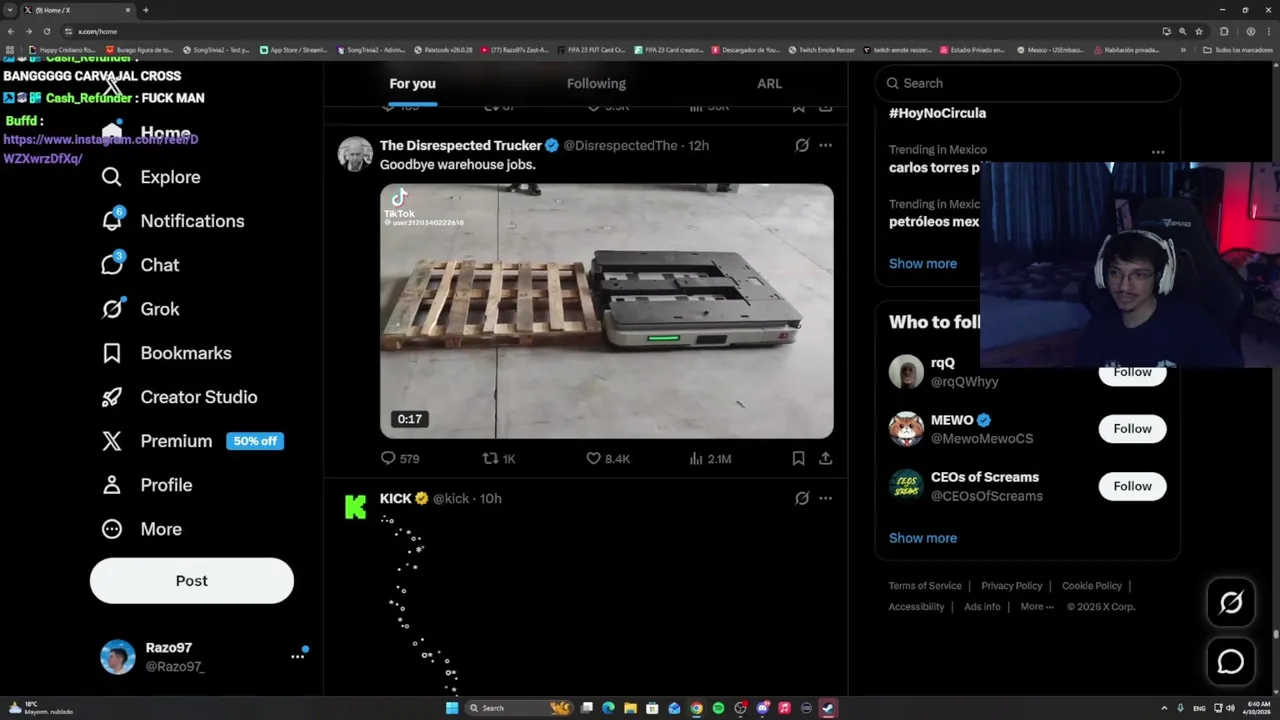This screenshot has width=1280, height=720.
Task: Open Spotify from the taskbar
Action: (x=718, y=708)
